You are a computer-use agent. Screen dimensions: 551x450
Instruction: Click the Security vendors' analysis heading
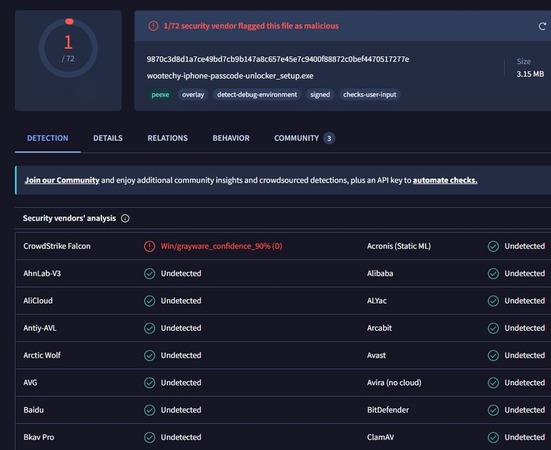(x=69, y=219)
